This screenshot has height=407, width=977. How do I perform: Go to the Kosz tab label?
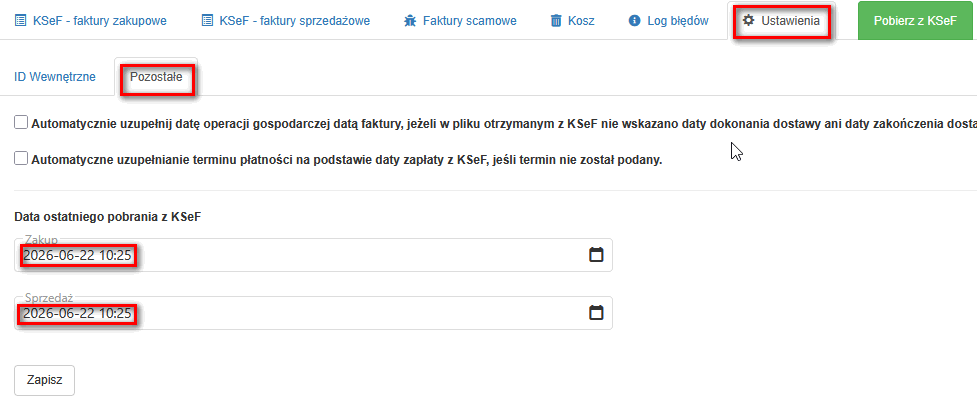[x=581, y=21]
